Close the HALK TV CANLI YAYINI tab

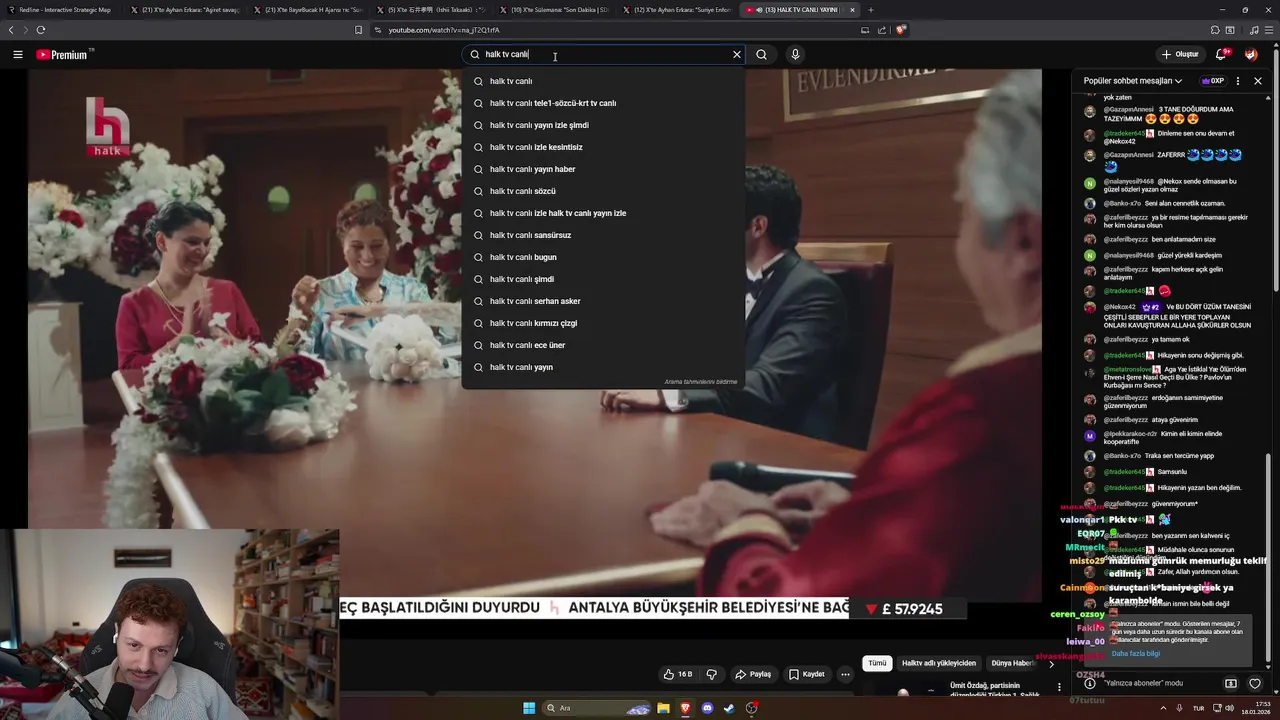click(852, 10)
